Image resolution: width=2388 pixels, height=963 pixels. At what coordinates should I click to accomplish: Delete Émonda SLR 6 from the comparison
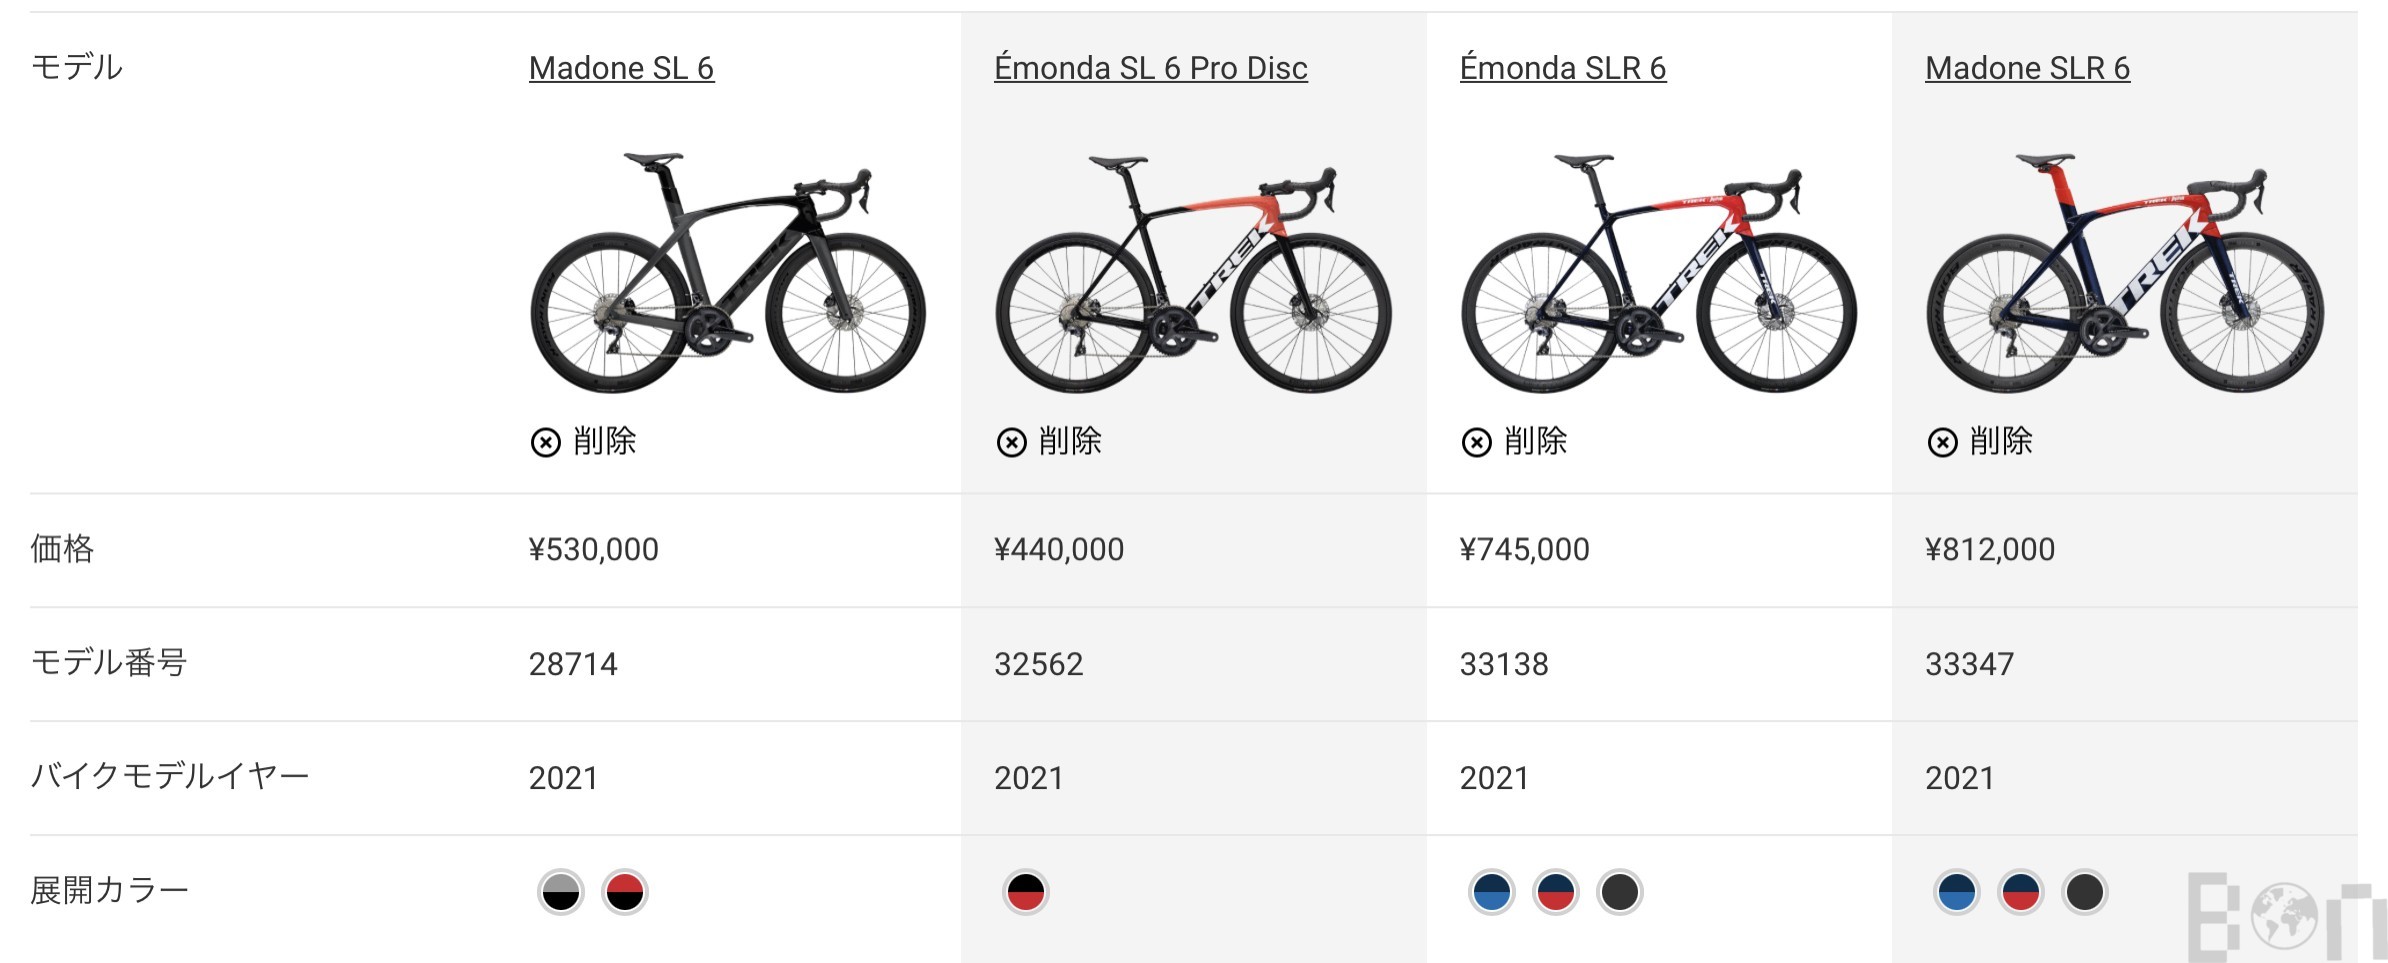pyautogui.click(x=1477, y=442)
